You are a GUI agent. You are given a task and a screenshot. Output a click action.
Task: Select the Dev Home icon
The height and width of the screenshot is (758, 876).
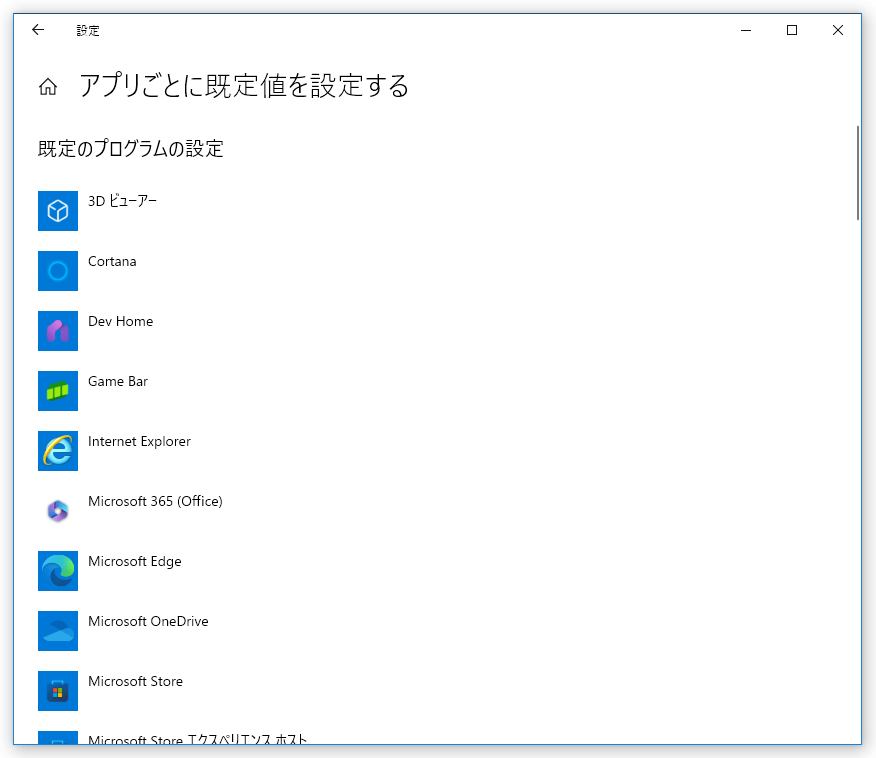[x=58, y=331]
